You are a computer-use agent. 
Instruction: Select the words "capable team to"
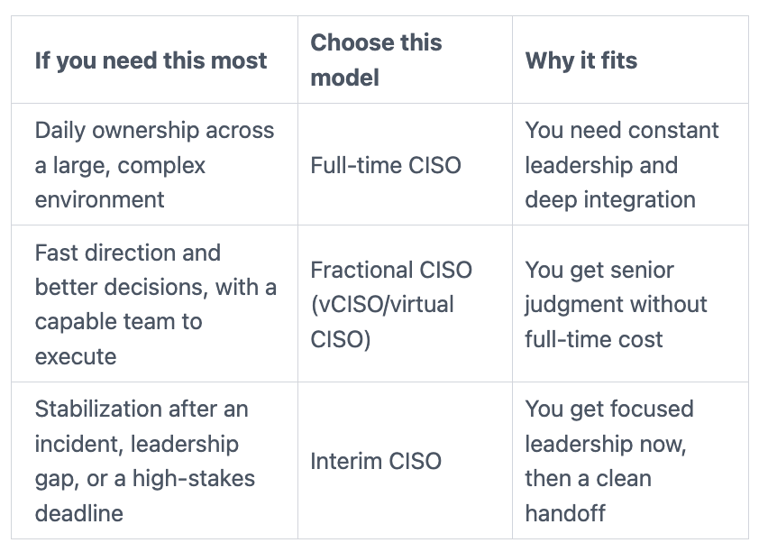[119, 322]
